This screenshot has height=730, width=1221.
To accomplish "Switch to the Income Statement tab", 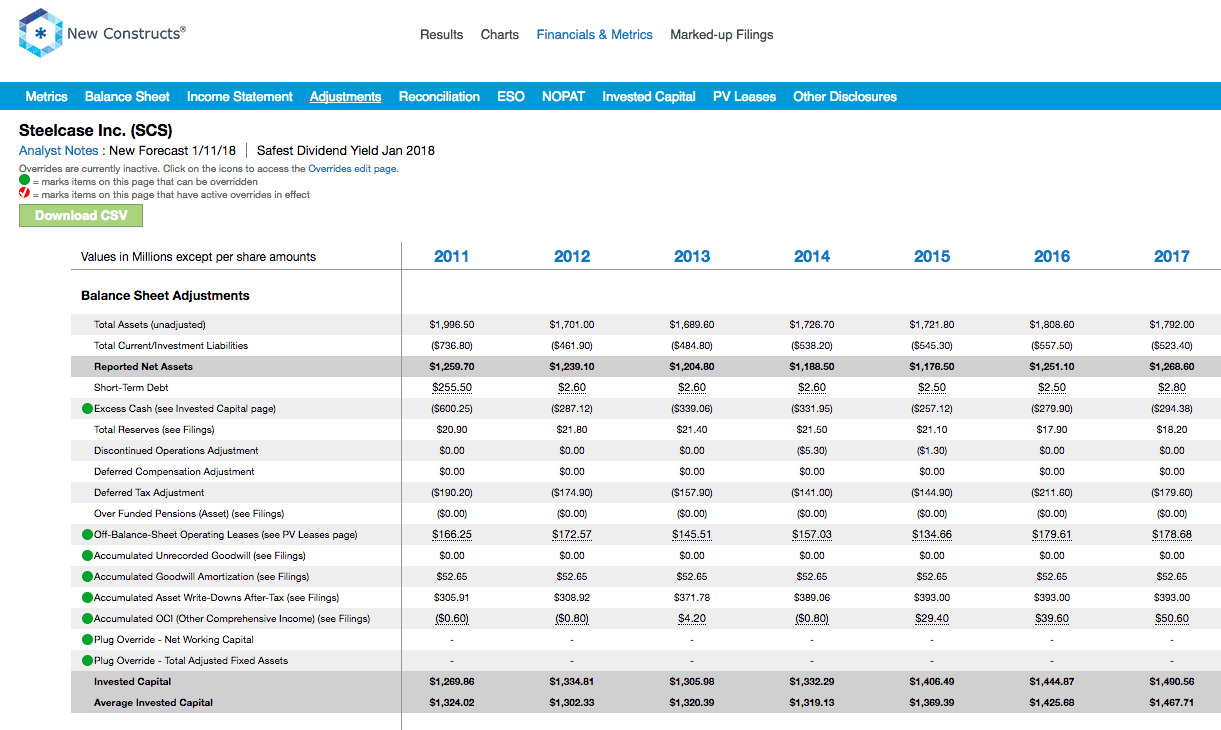I will [240, 96].
